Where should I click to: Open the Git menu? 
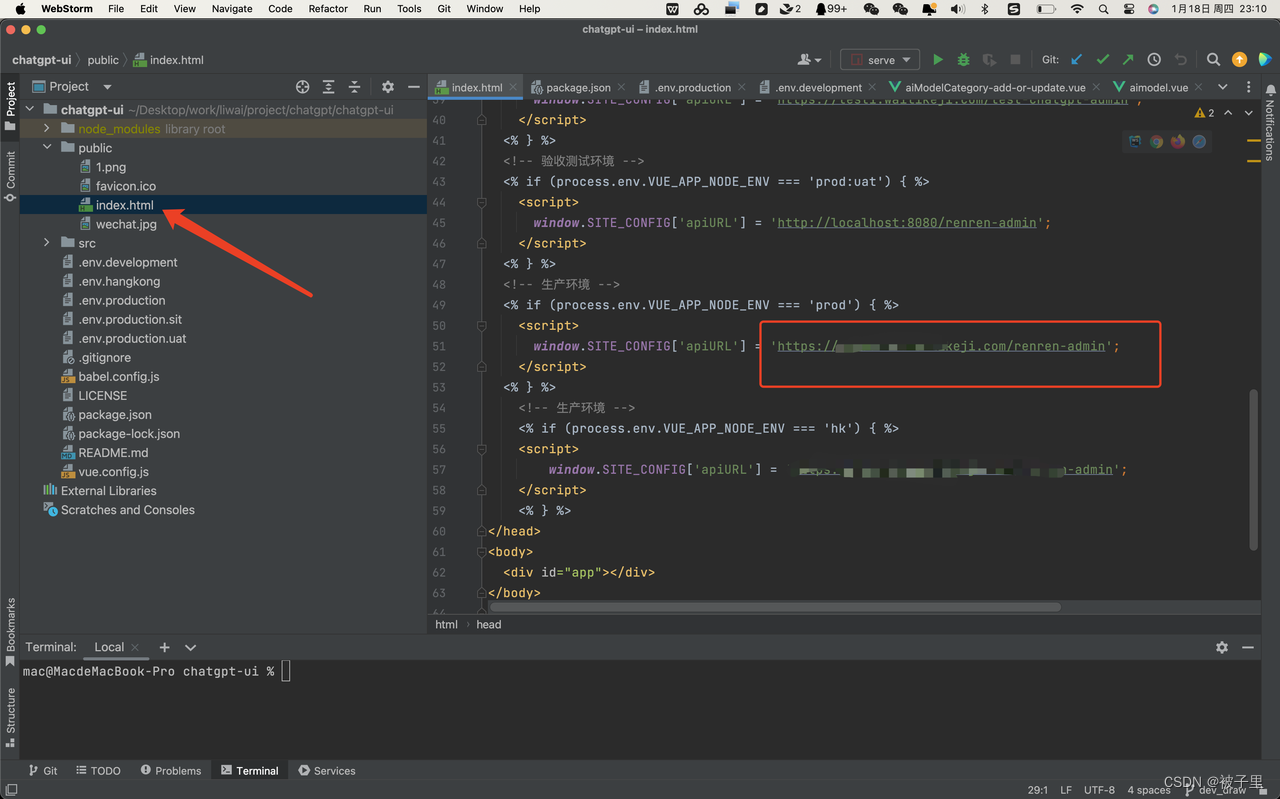(444, 8)
